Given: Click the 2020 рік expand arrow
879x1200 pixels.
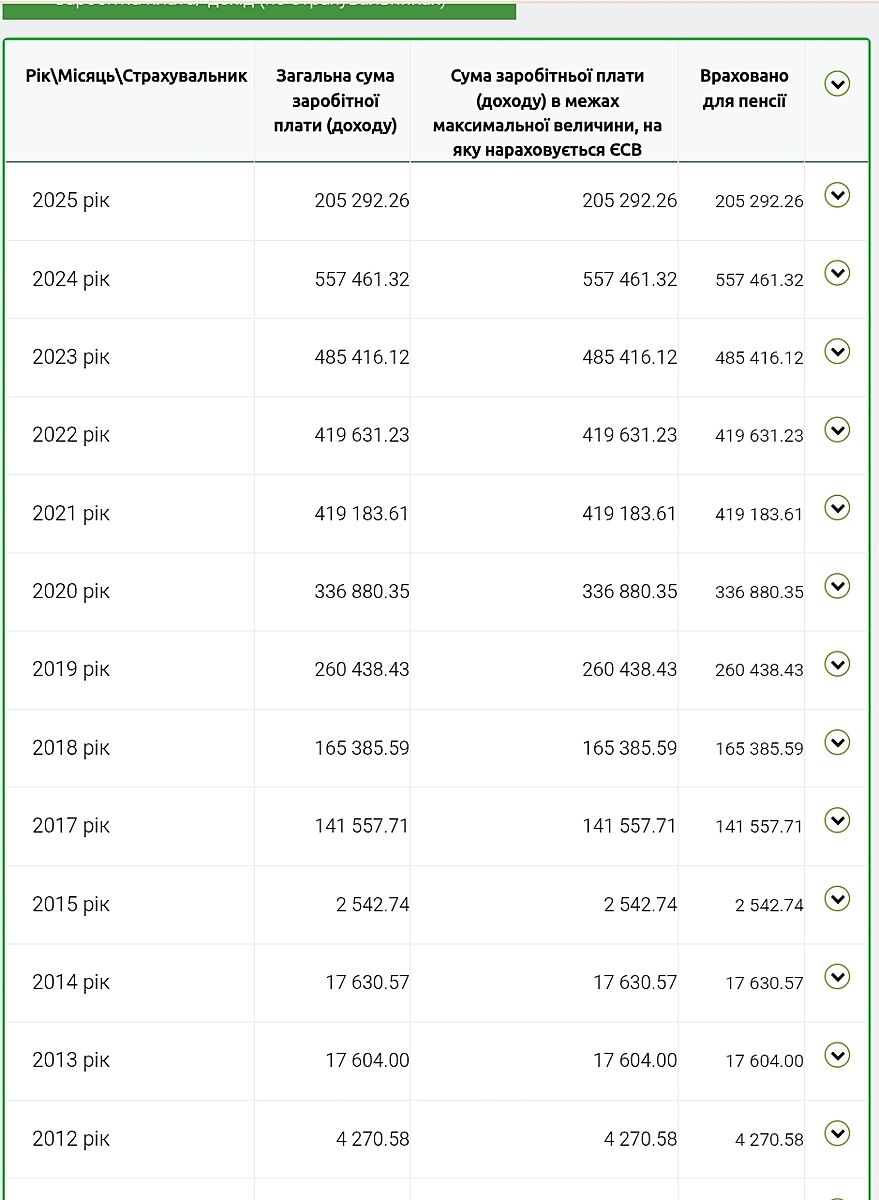Looking at the screenshot, I should pyautogui.click(x=837, y=586).
